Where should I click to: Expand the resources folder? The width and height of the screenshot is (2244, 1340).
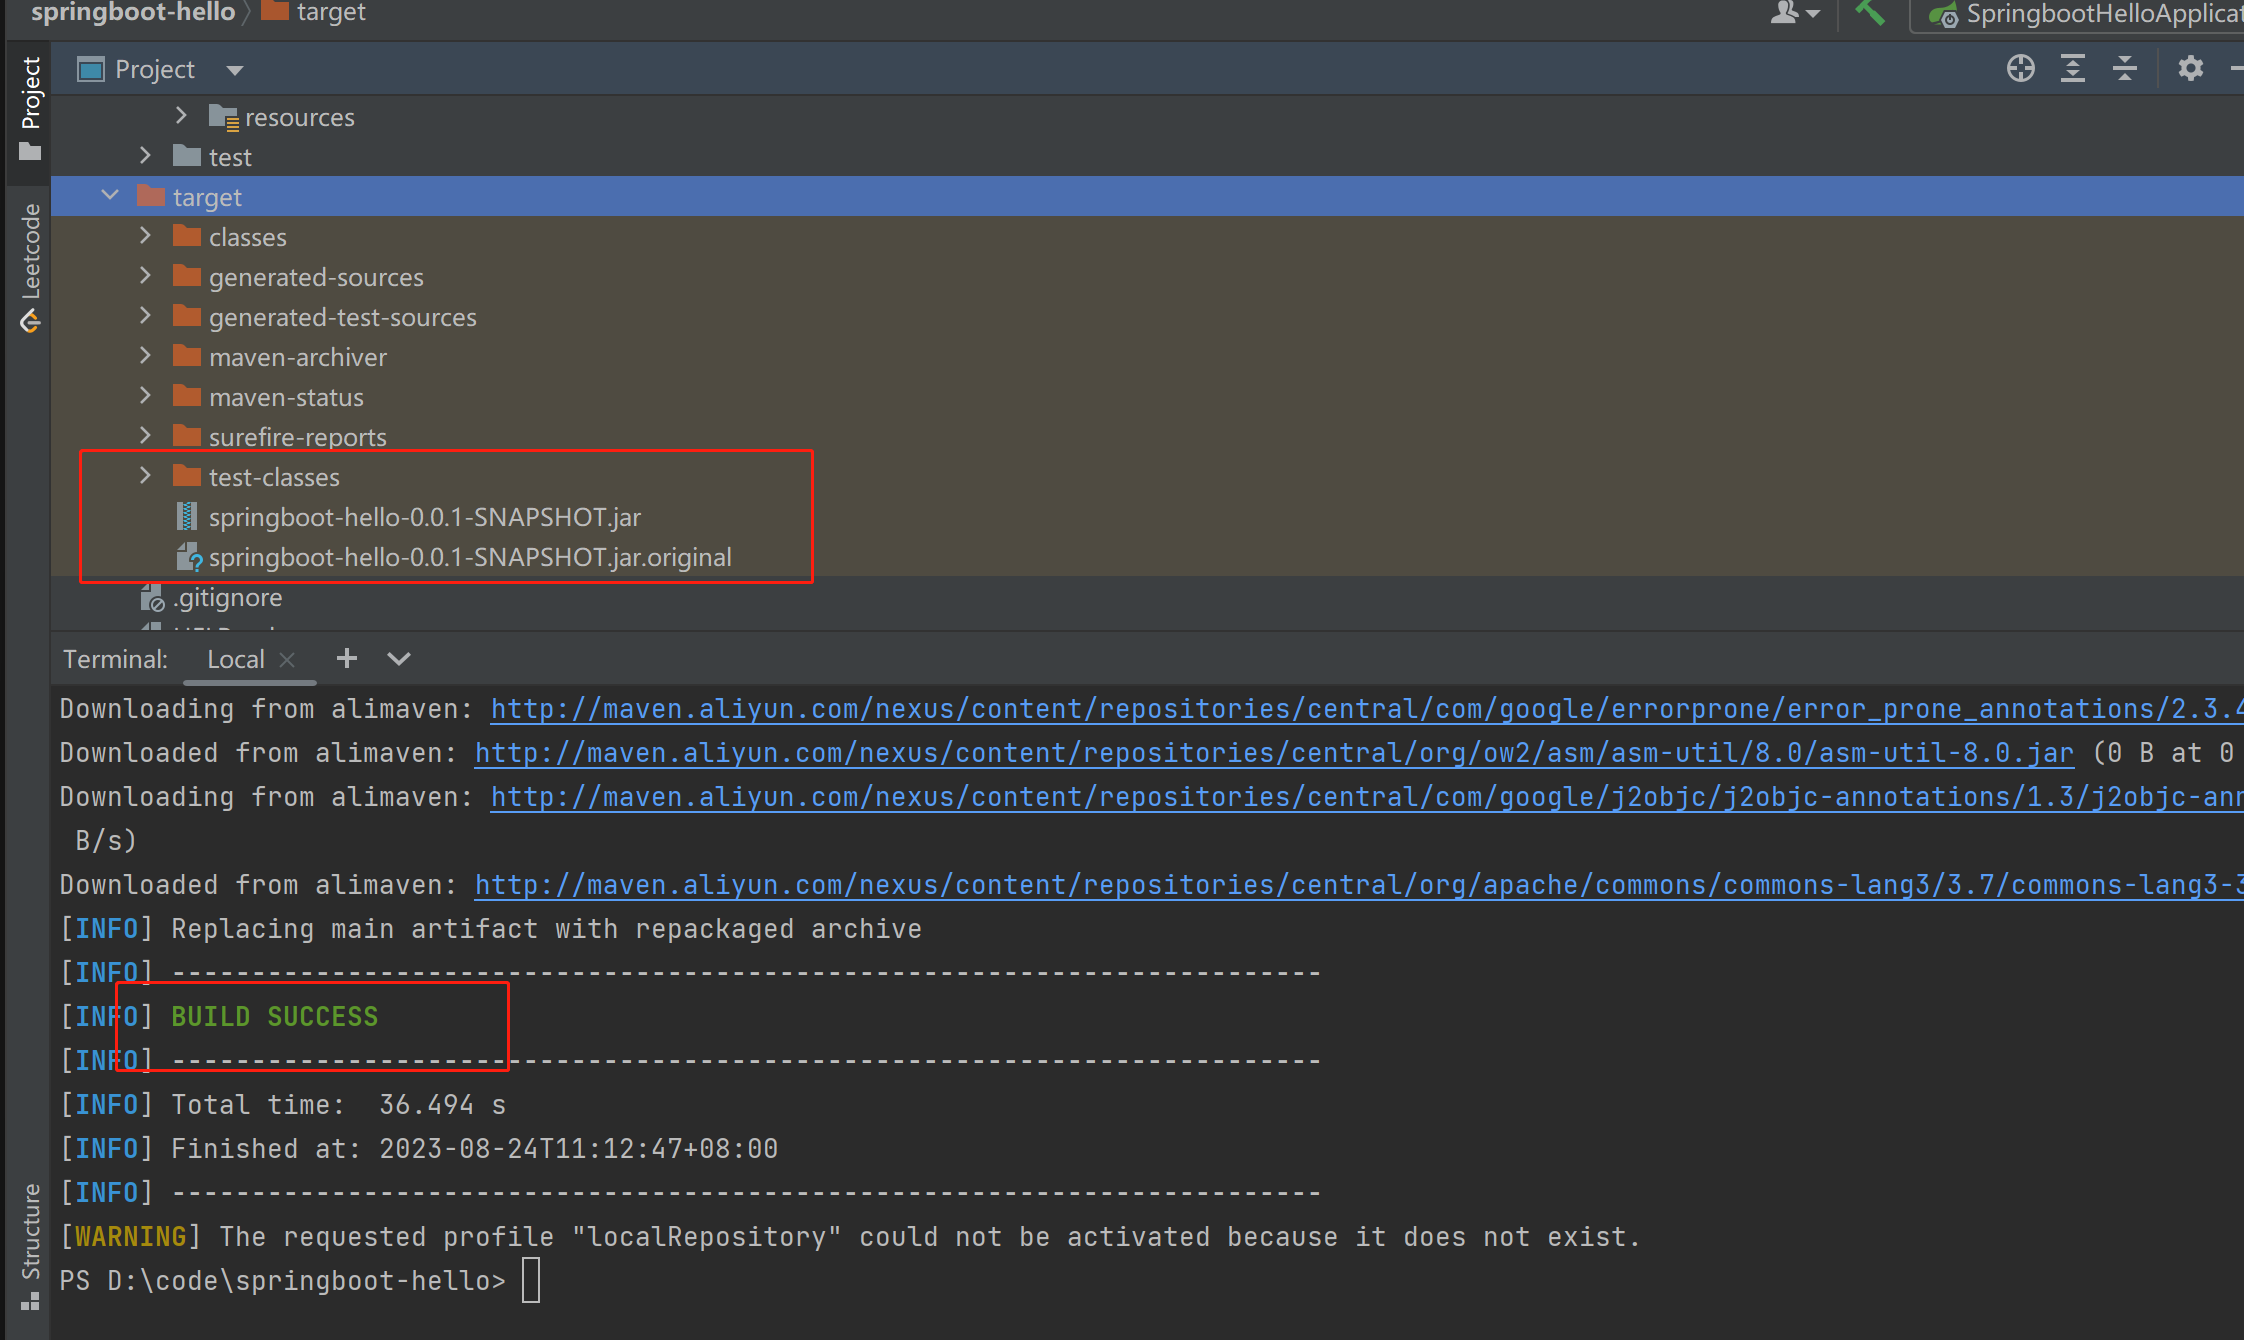181,116
